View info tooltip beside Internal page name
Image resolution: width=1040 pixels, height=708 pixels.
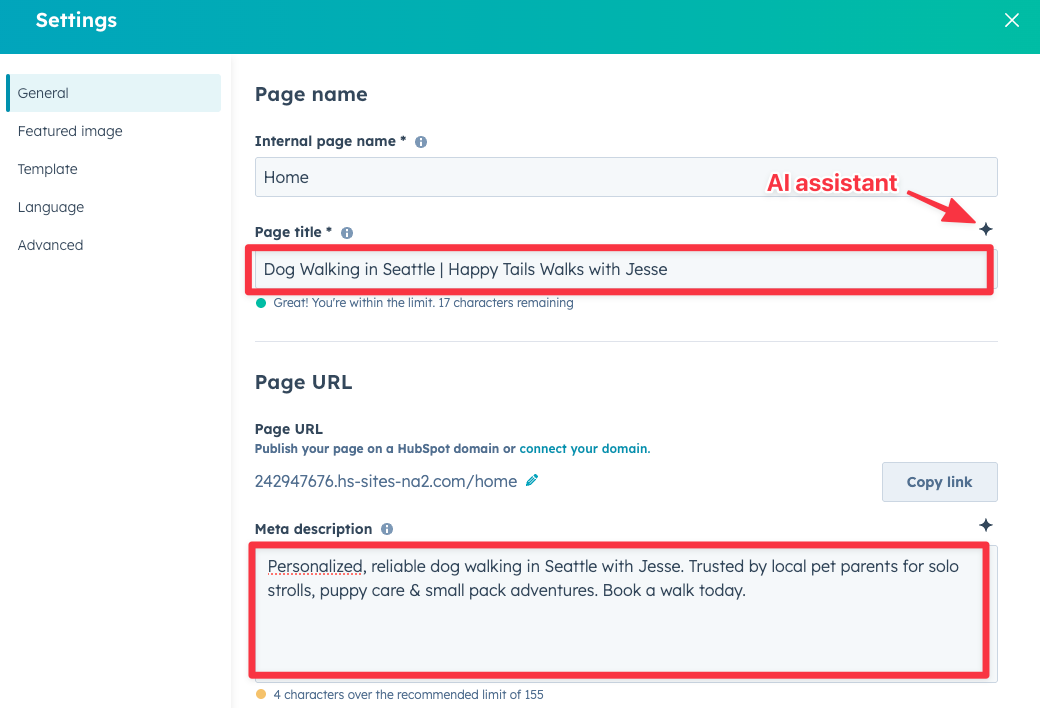click(x=420, y=141)
